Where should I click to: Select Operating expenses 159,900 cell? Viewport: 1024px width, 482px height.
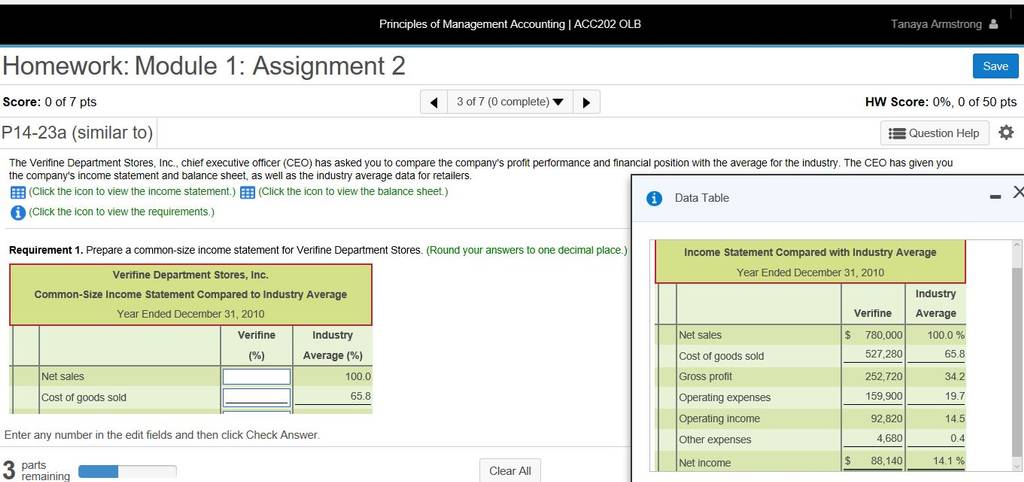click(x=873, y=398)
